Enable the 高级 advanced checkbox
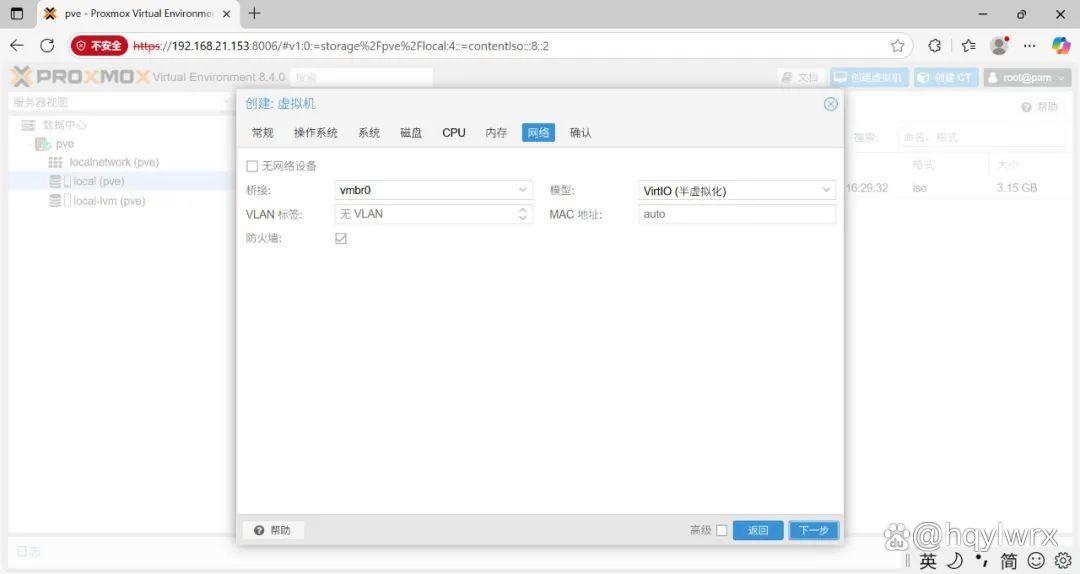The height and width of the screenshot is (574, 1080). (722, 530)
